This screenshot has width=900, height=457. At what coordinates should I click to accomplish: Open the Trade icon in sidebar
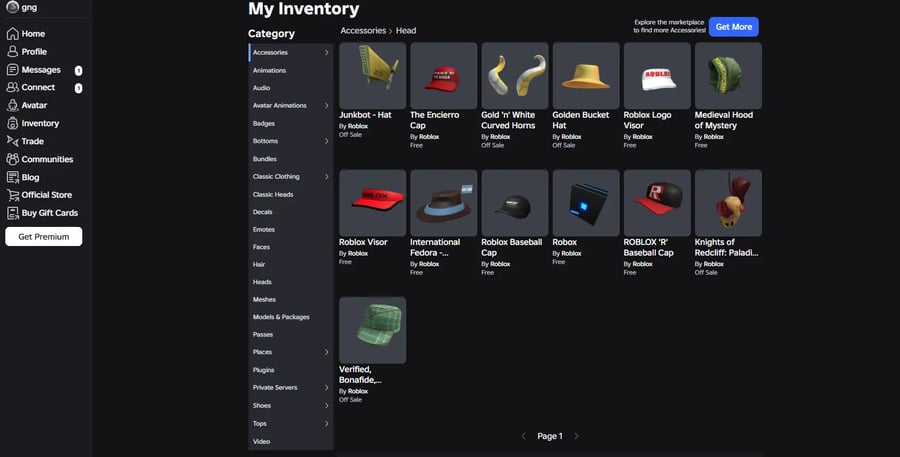coord(12,141)
